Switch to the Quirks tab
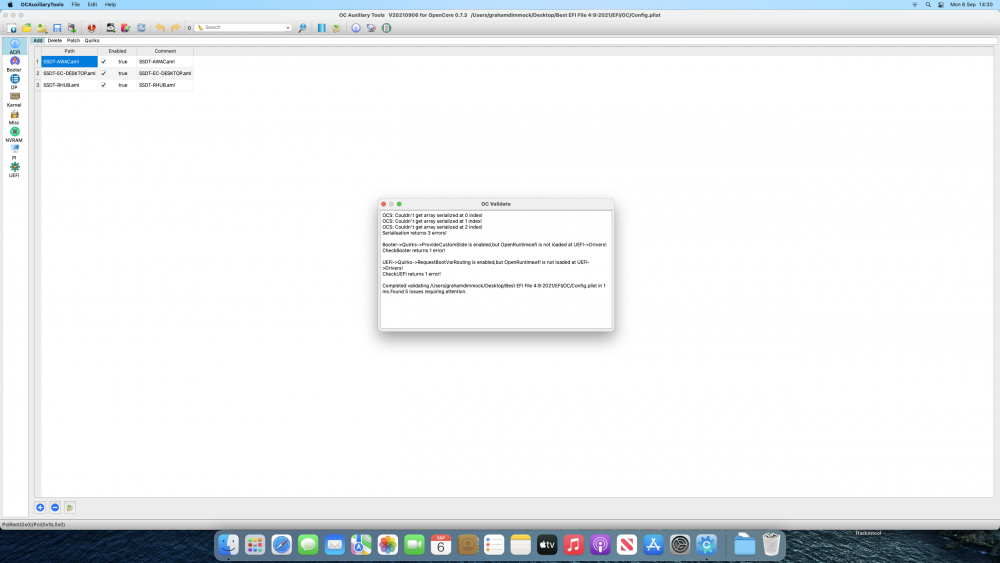This screenshot has height=563, width=1000. click(x=92, y=40)
